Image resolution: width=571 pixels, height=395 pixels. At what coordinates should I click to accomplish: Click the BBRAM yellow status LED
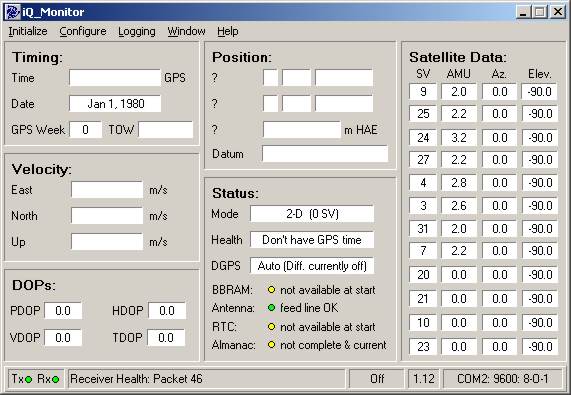(271, 290)
